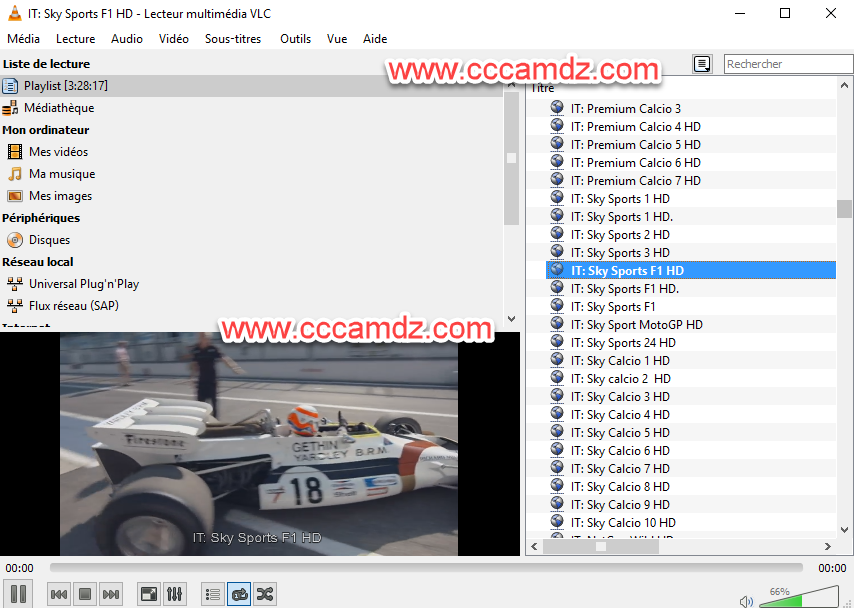Select highlighted IT: Sky Sports F1 HD
This screenshot has height=608, width=854.
tap(691, 270)
